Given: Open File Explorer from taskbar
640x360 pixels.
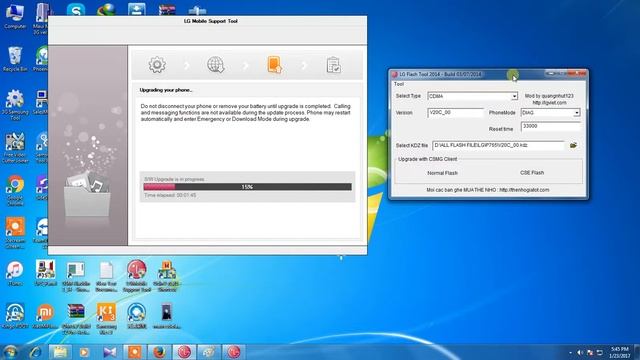Looking at the screenshot, I should 60,352.
